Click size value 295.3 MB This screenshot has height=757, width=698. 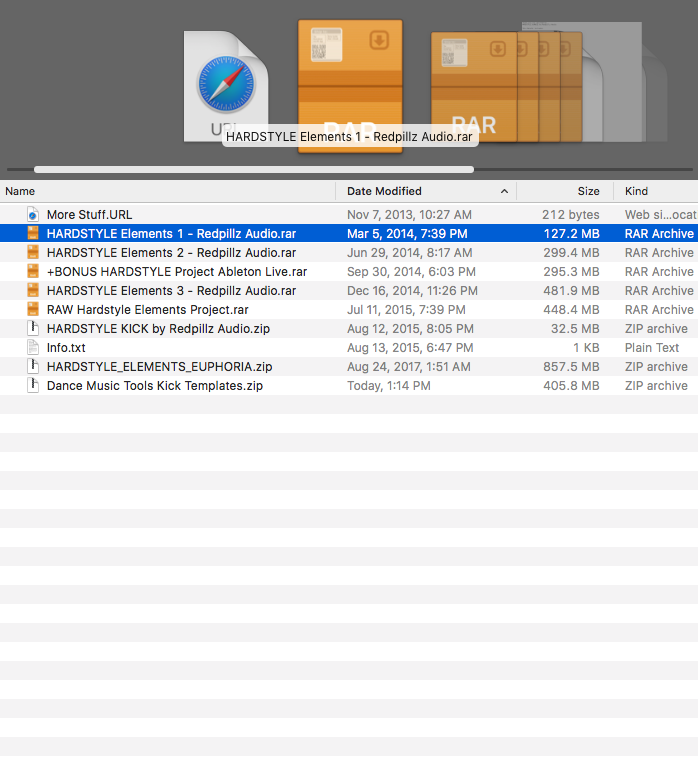coord(572,272)
